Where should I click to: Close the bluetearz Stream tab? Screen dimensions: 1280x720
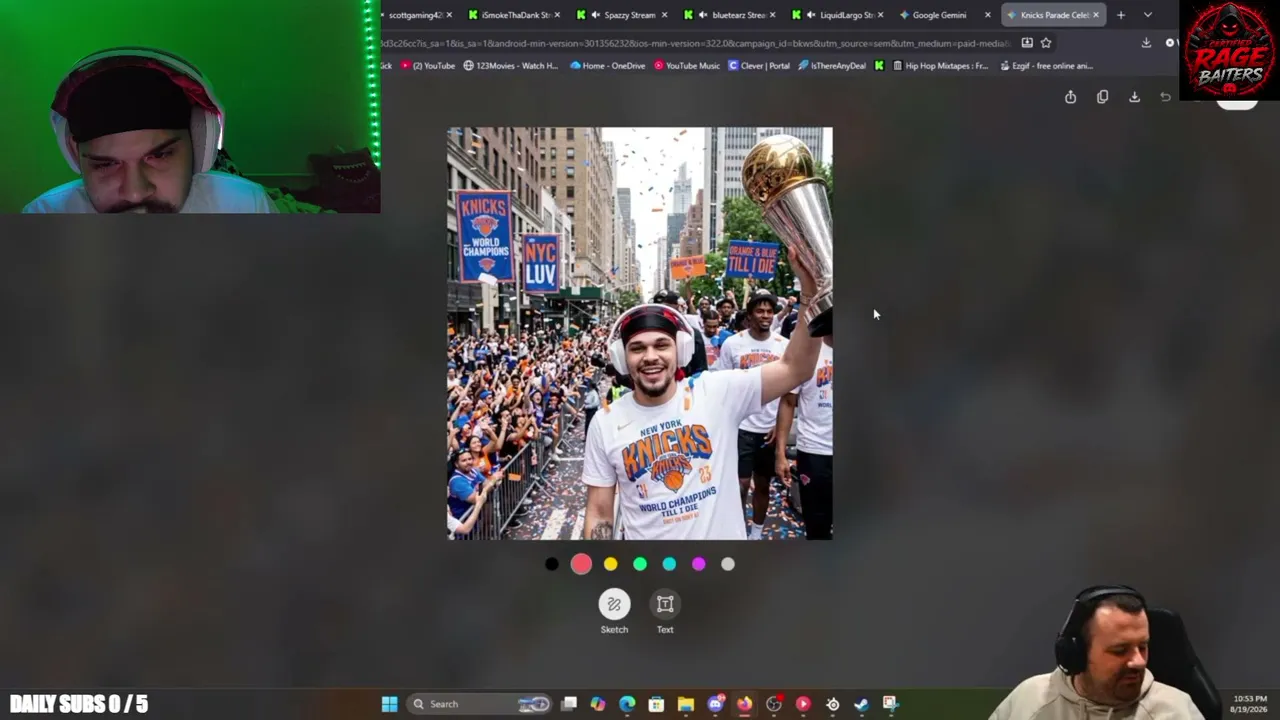[x=772, y=15]
